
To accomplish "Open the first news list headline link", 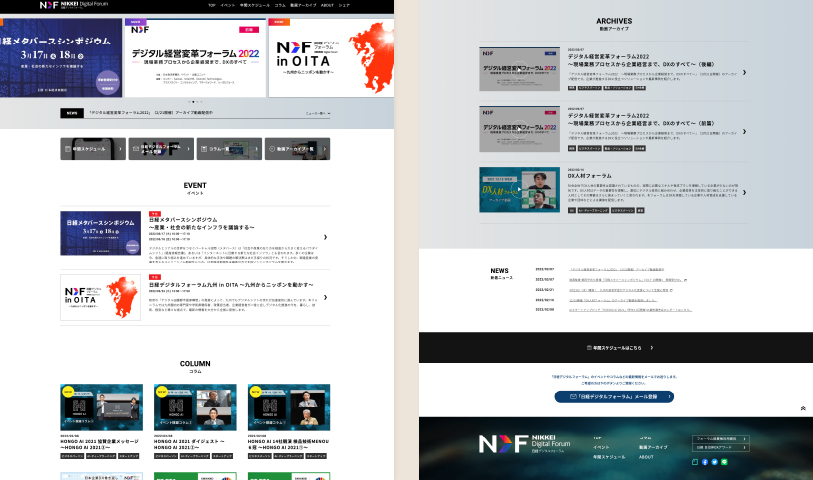I will pyautogui.click(x=616, y=270).
